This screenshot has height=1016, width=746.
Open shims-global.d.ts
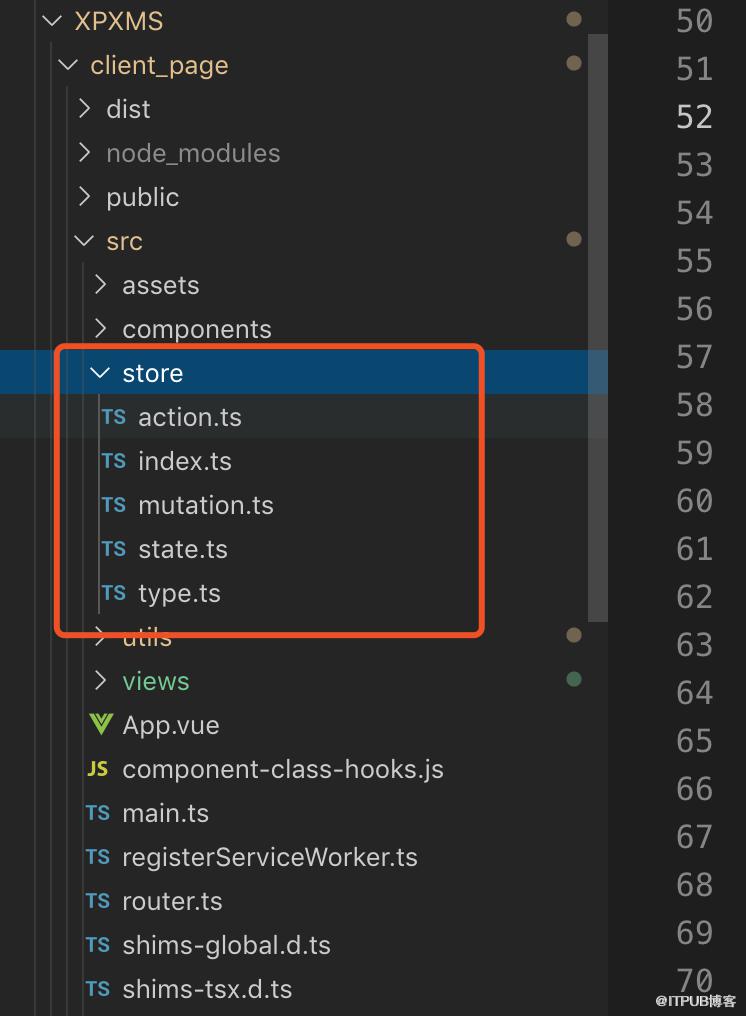coord(227,945)
